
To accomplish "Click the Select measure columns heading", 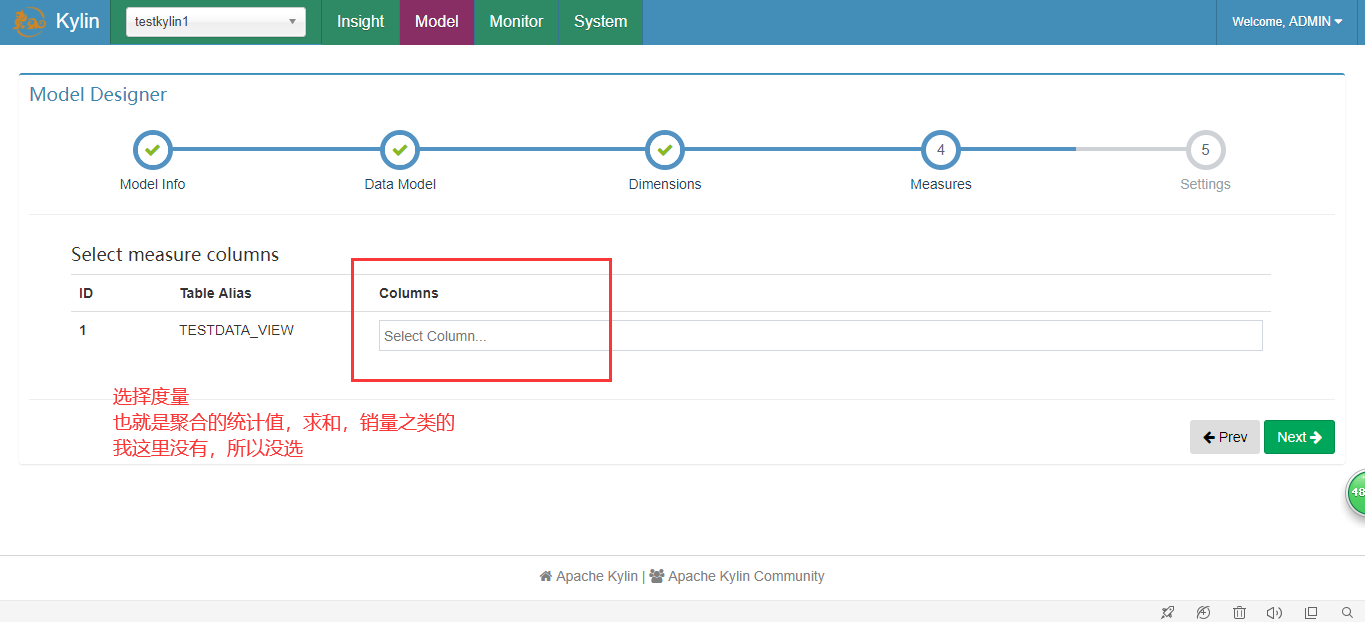I will tap(175, 255).
